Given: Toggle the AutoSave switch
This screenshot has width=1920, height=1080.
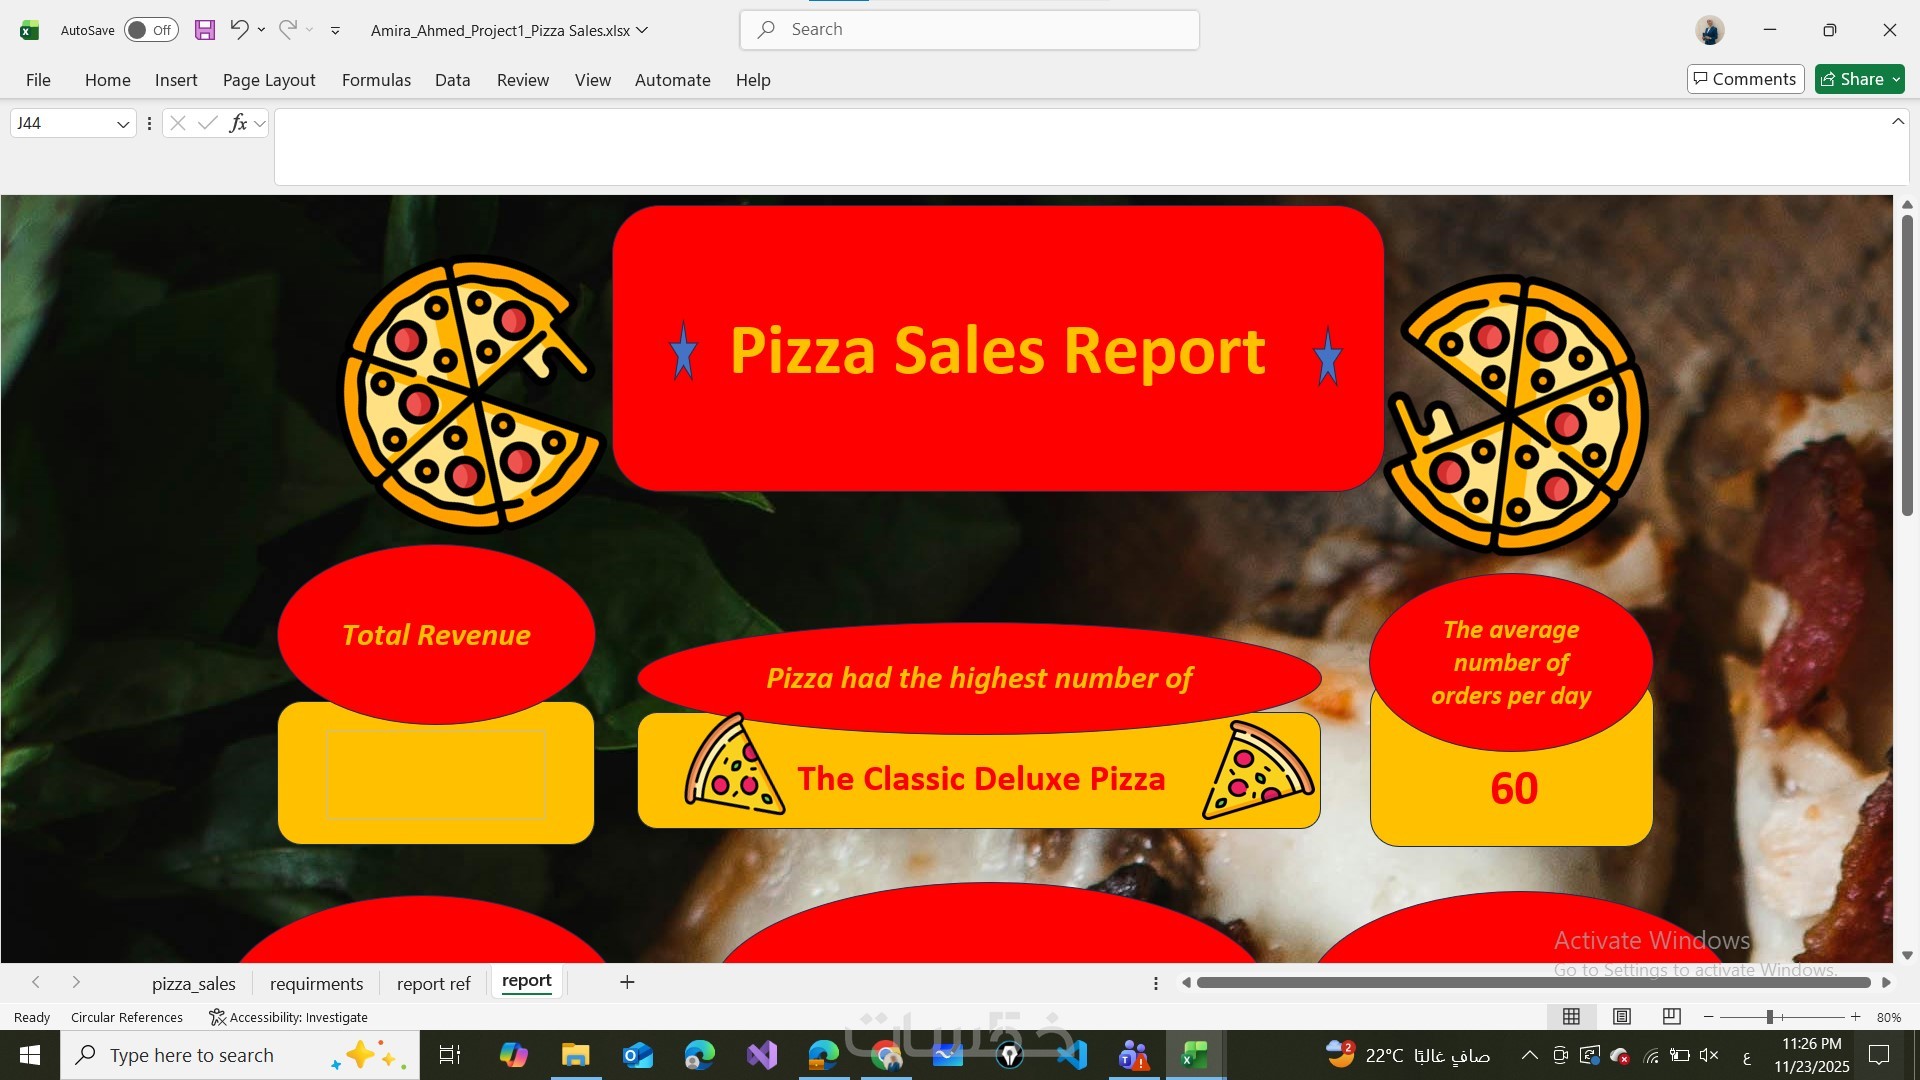Looking at the screenshot, I should 151,30.
